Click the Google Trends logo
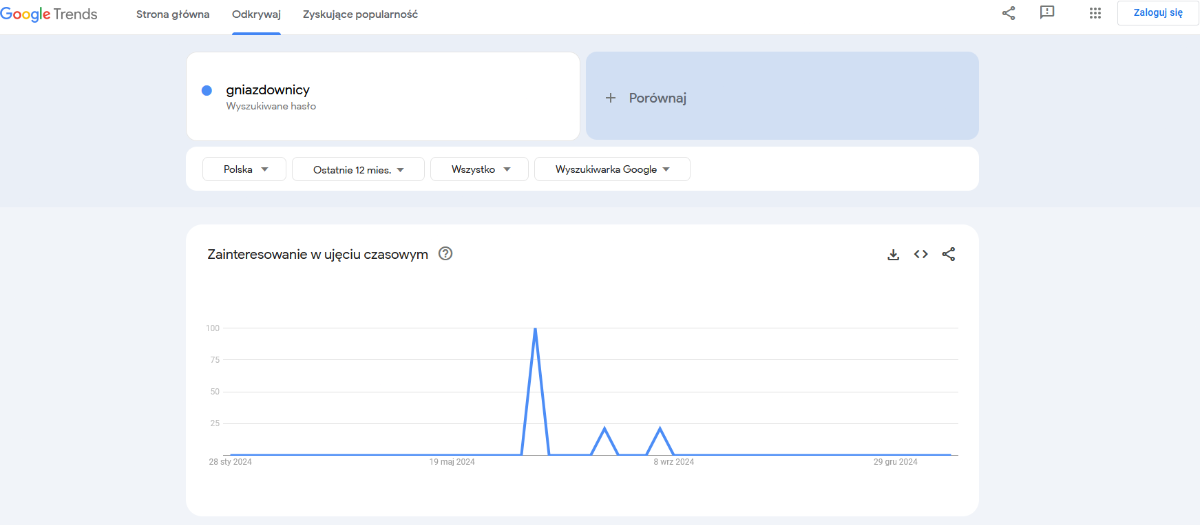Screen dimensions: 1200x525 coord(49,14)
